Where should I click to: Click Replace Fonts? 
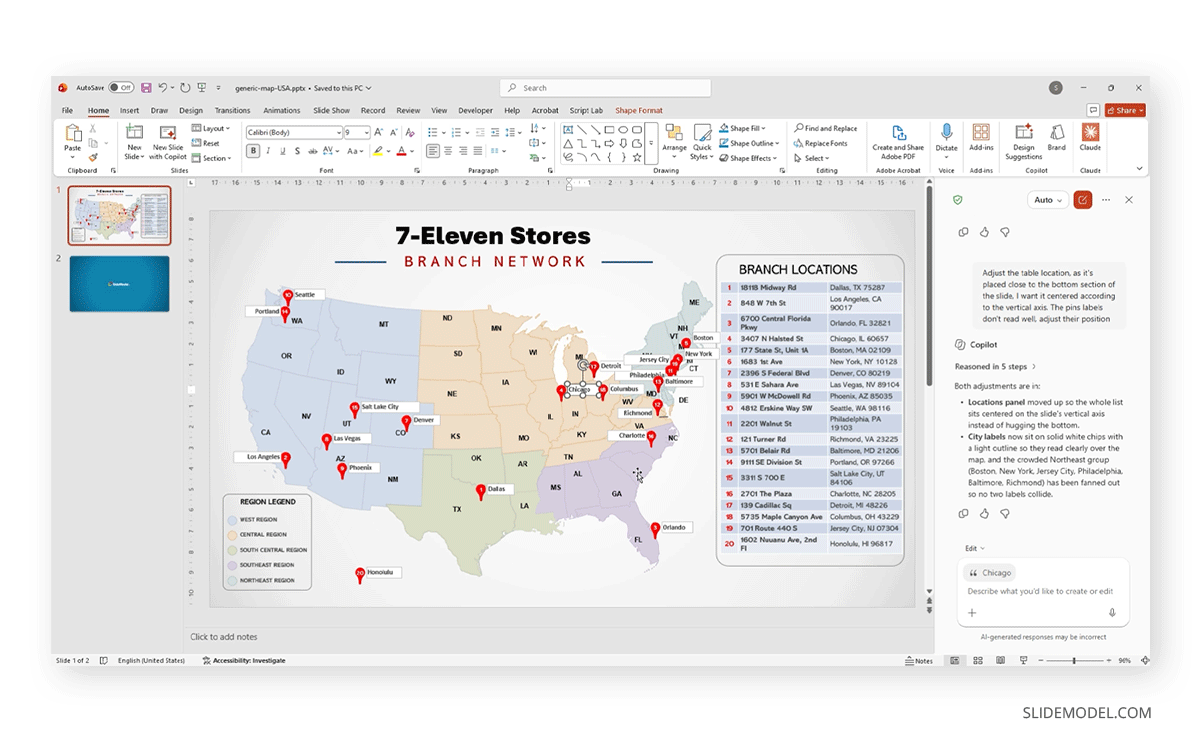point(821,143)
